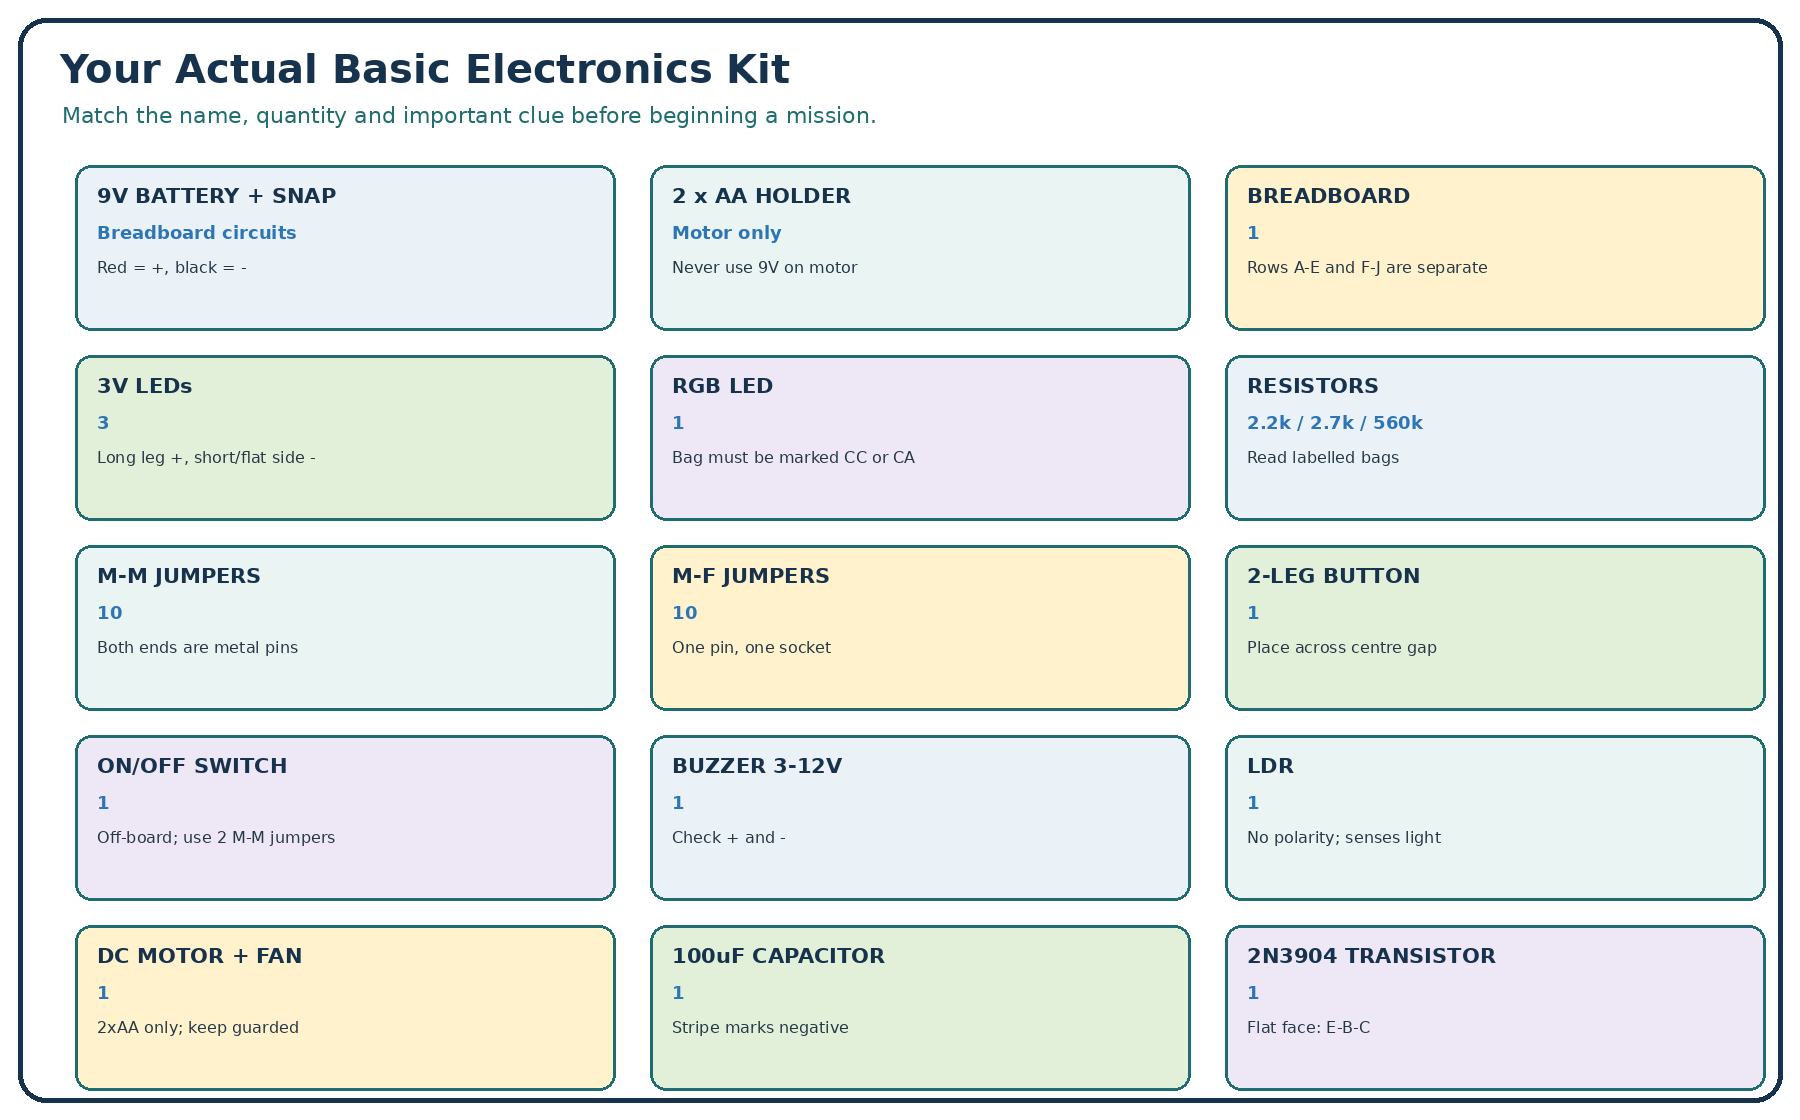1800x1120 pixels.
Task: Click the 100uF CAPACITOR card
Action: 920,1008
